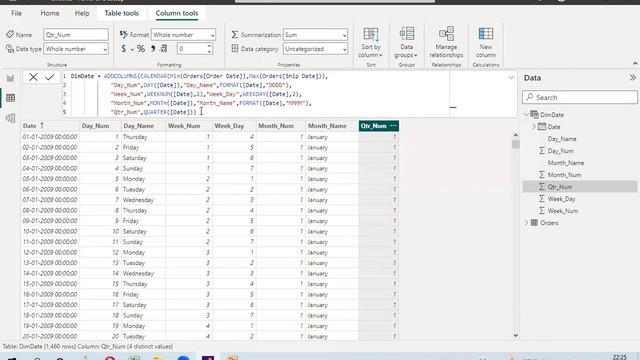
Task: Open Data type dropdown
Action: [x=76, y=49]
